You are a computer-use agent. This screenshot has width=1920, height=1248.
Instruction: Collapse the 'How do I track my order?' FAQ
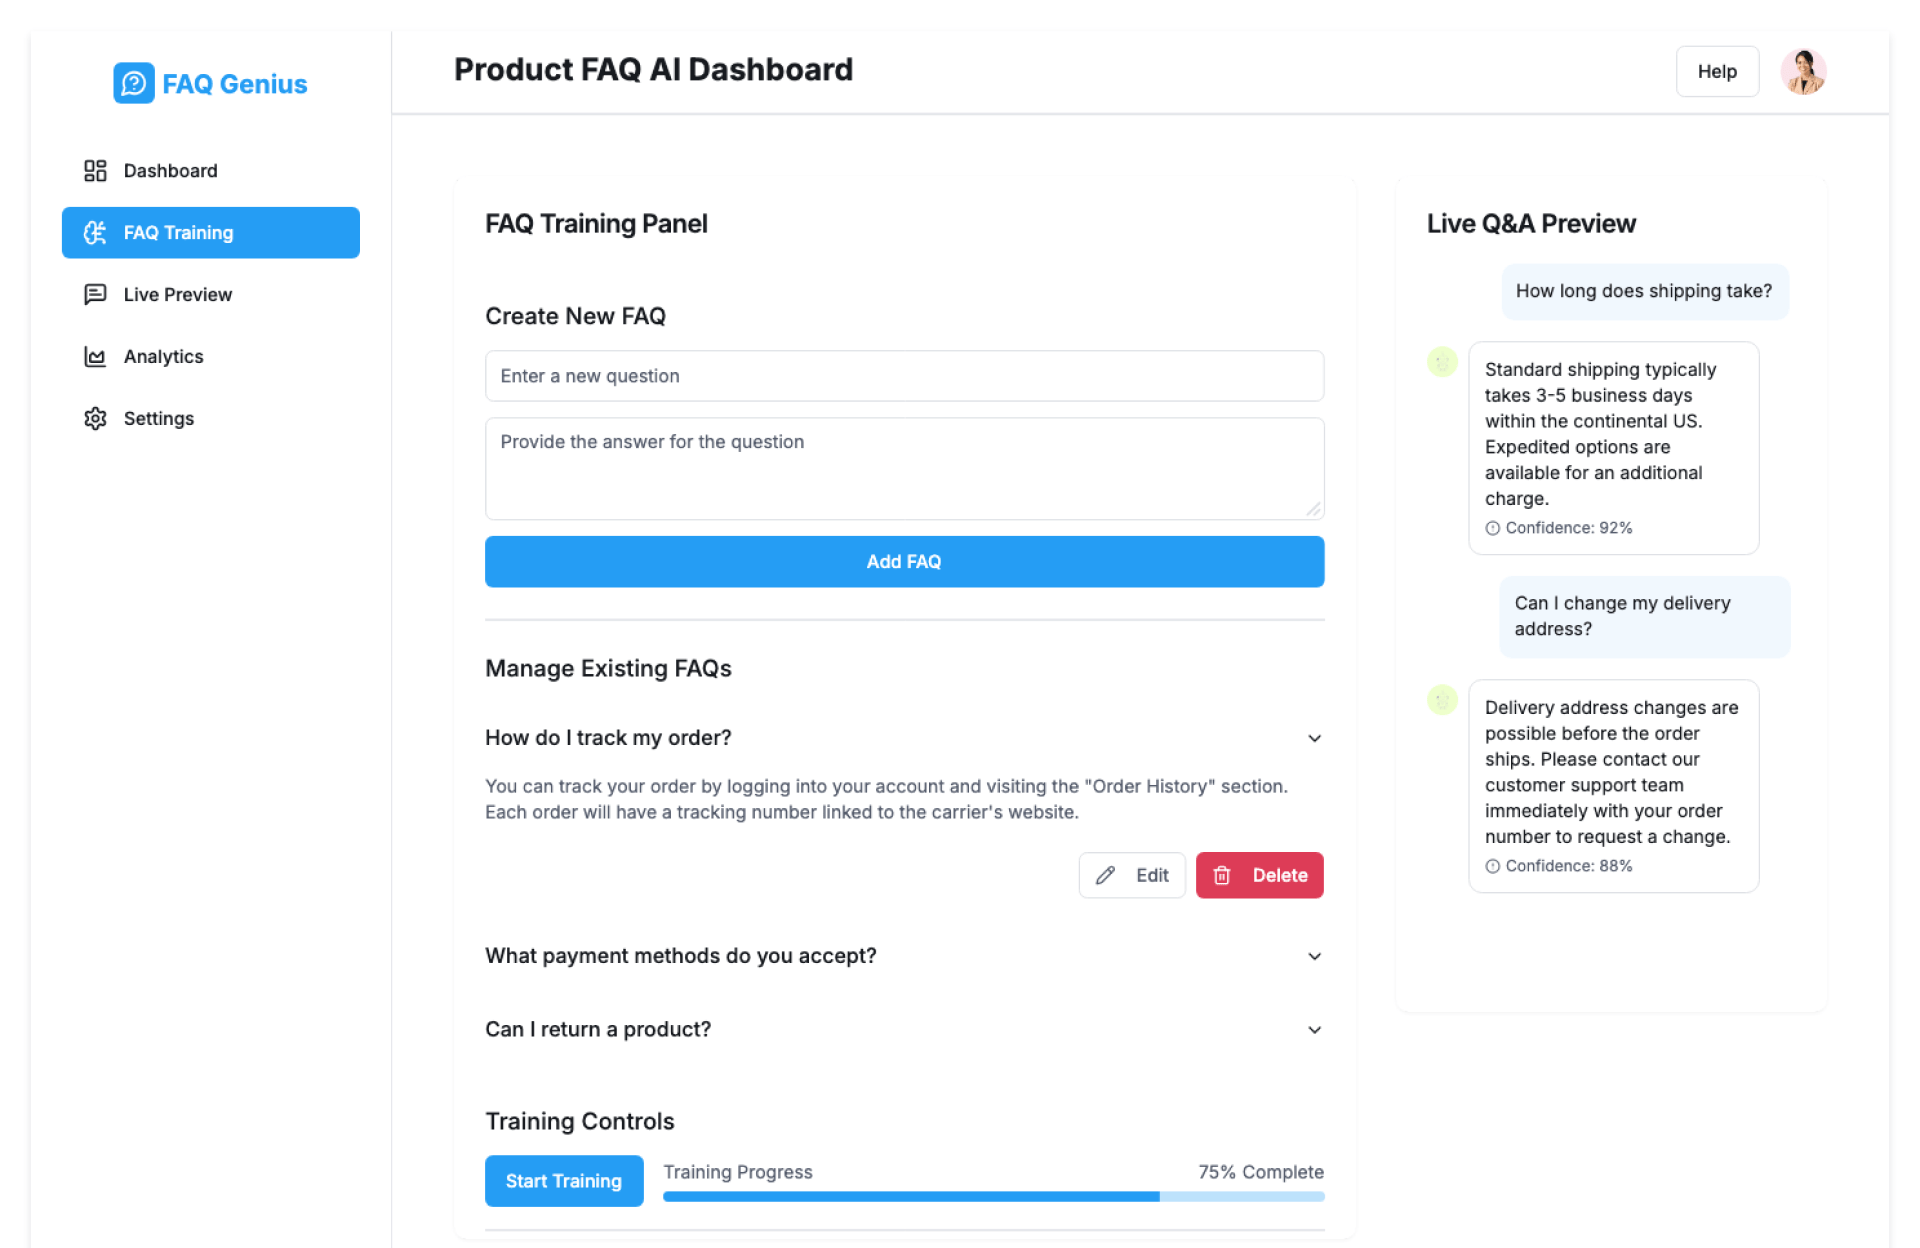click(x=1314, y=738)
